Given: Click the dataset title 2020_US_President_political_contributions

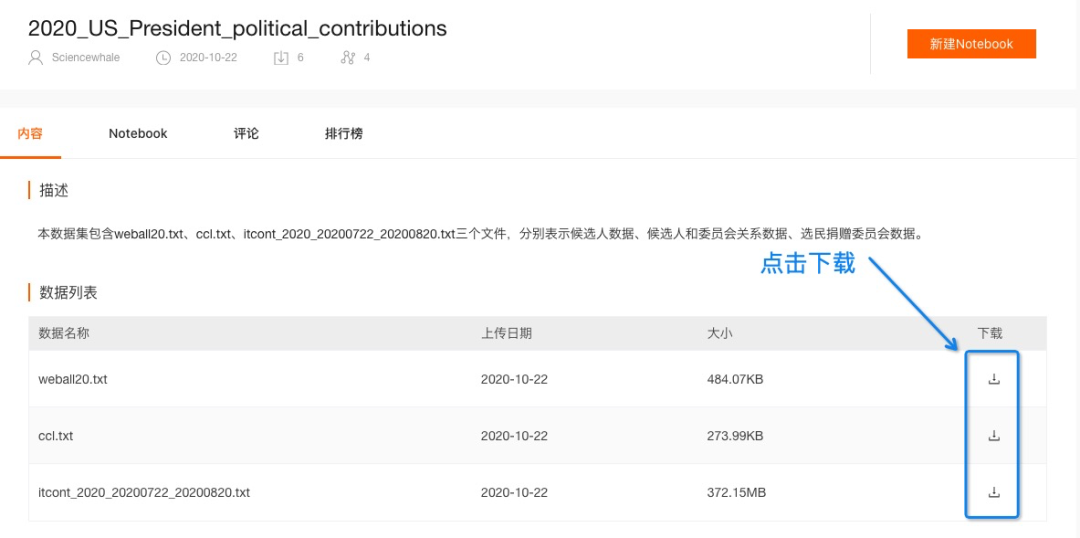Looking at the screenshot, I should (237, 28).
